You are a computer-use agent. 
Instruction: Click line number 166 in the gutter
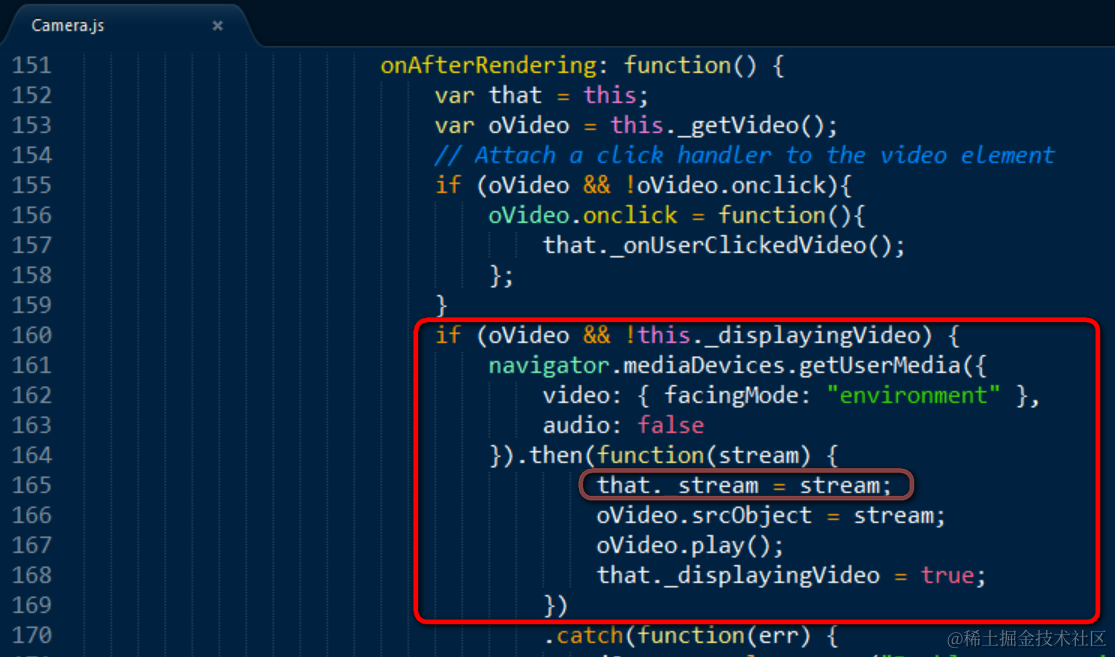click(x=32, y=515)
